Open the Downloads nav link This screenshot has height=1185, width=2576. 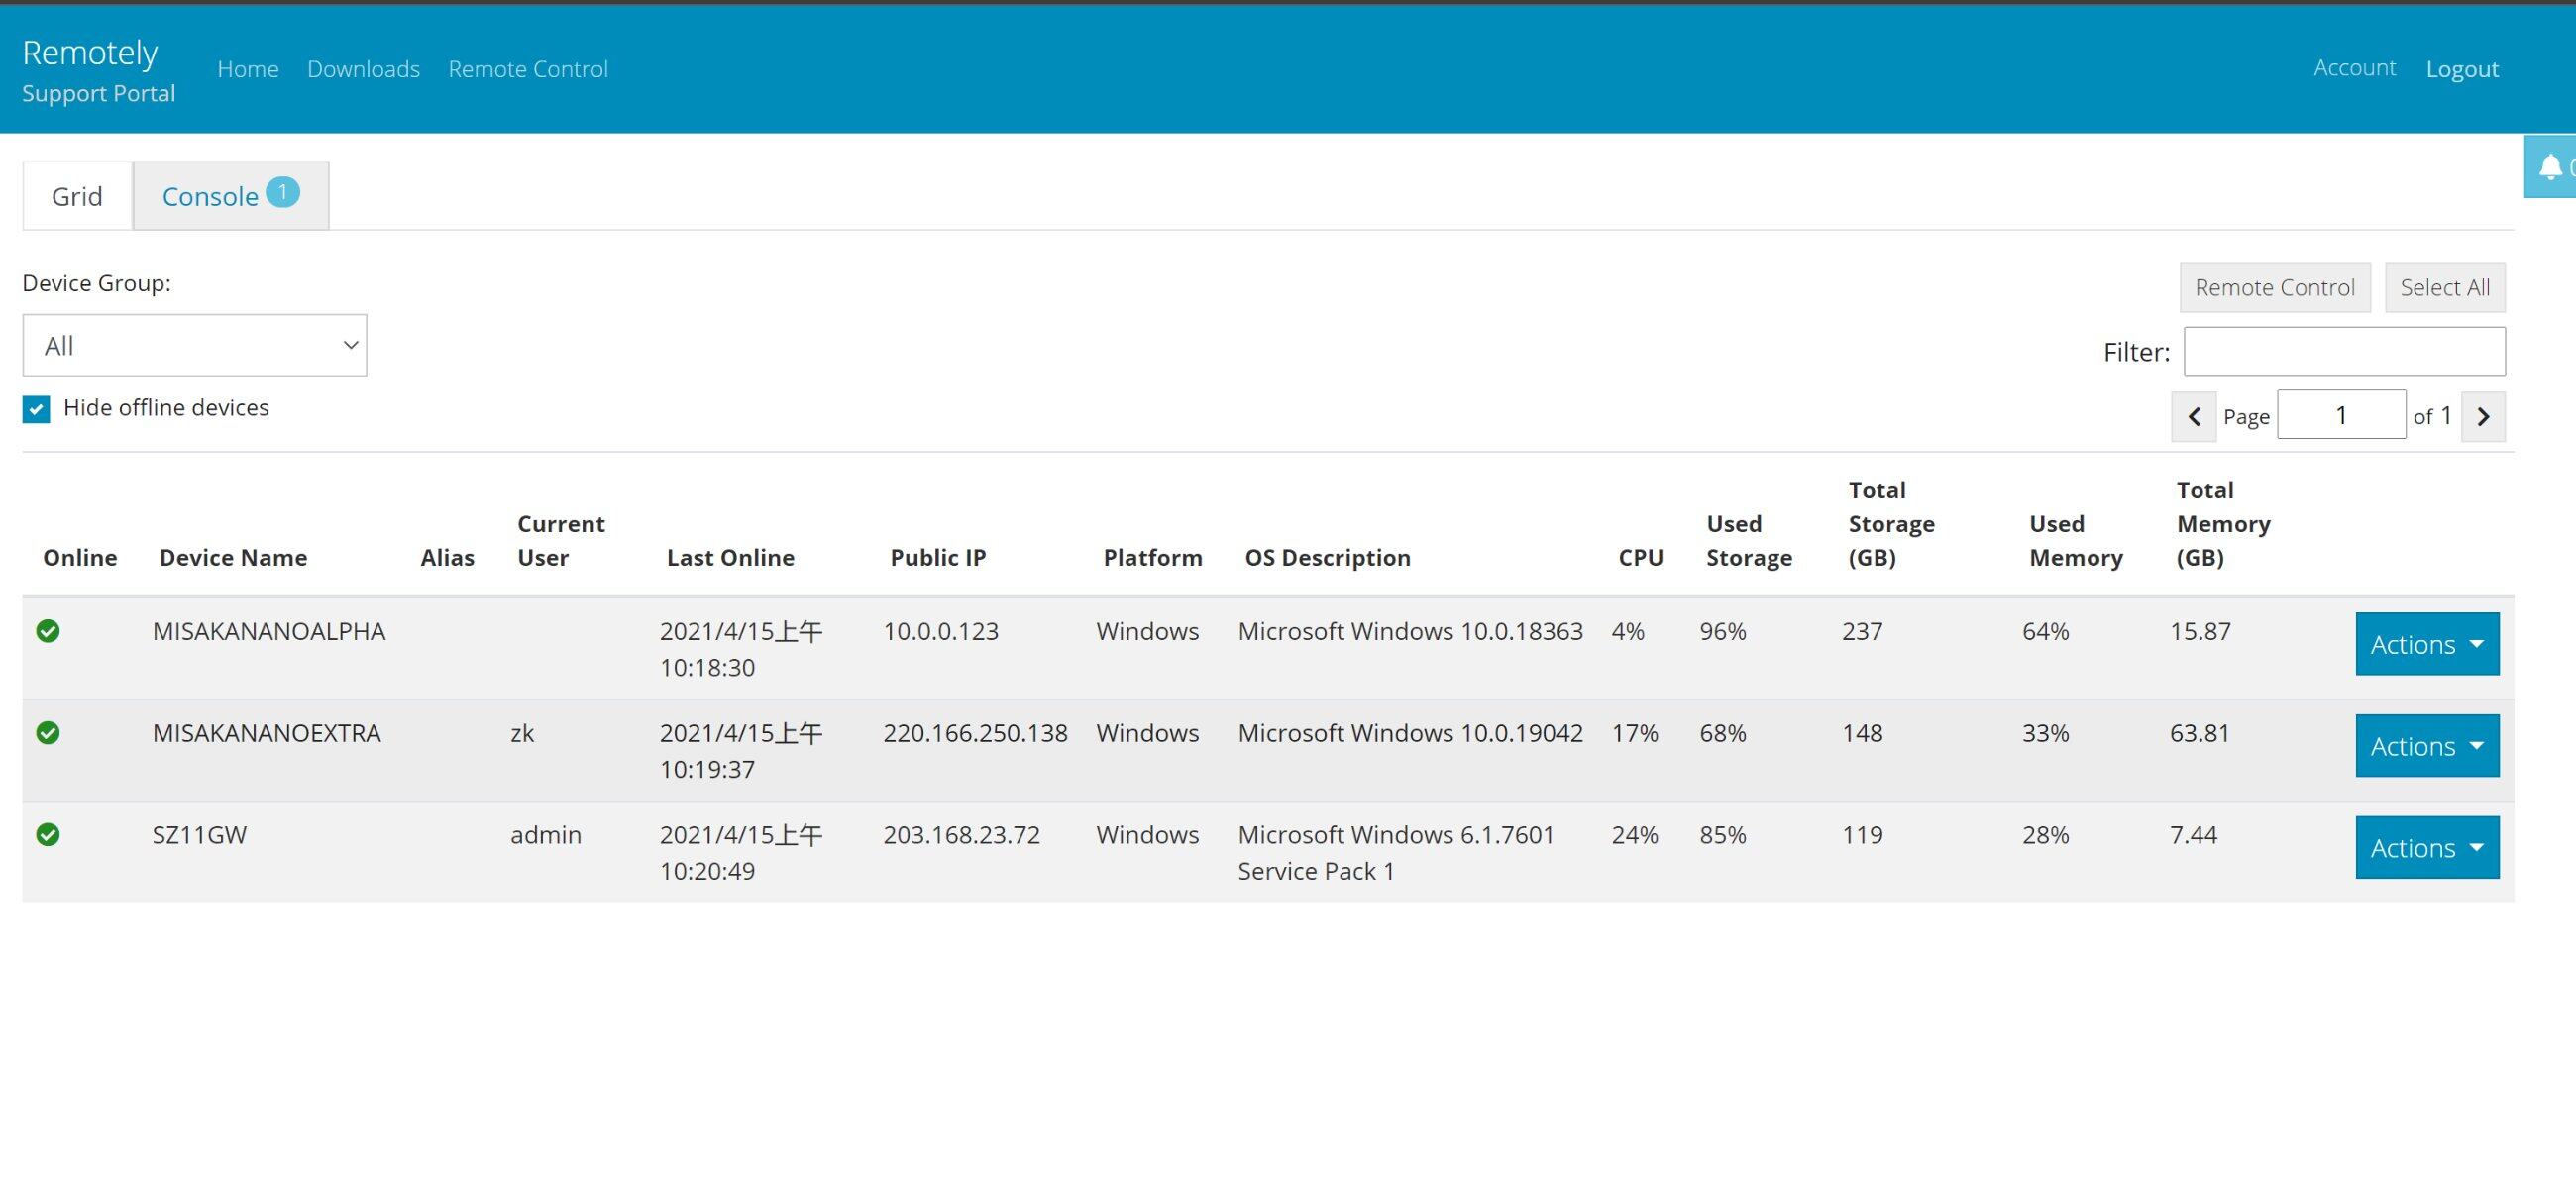(363, 69)
